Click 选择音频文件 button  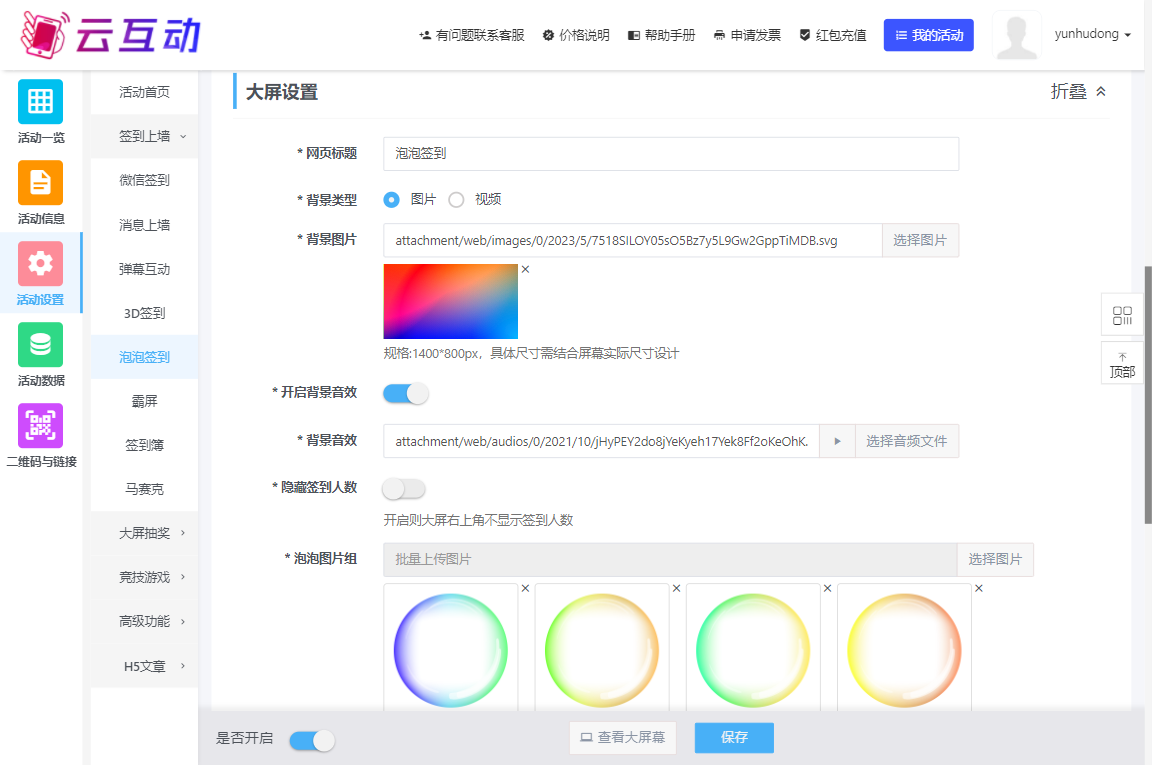point(907,441)
